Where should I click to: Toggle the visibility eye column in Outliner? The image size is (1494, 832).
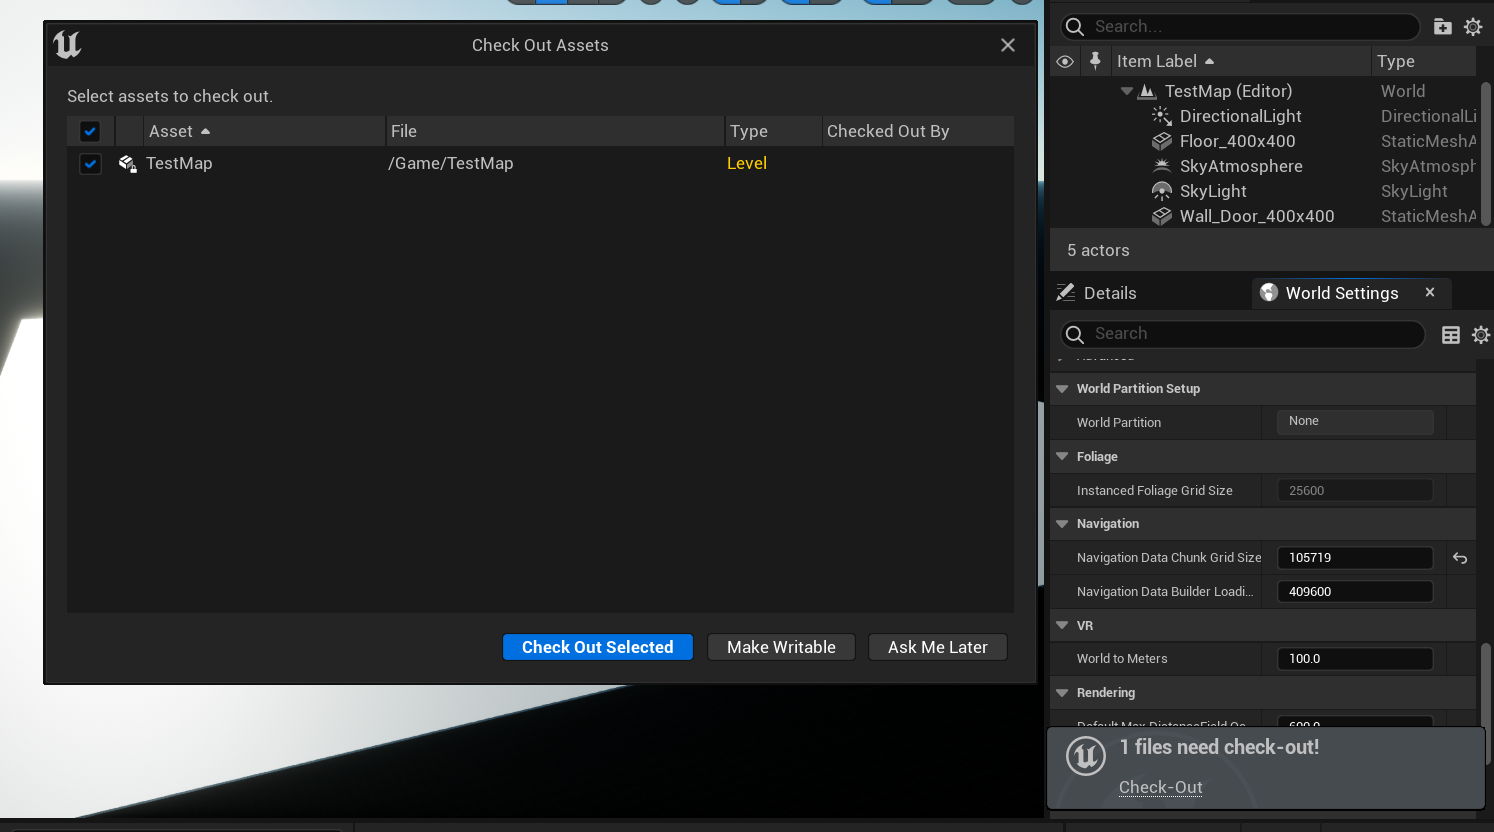coord(1065,61)
